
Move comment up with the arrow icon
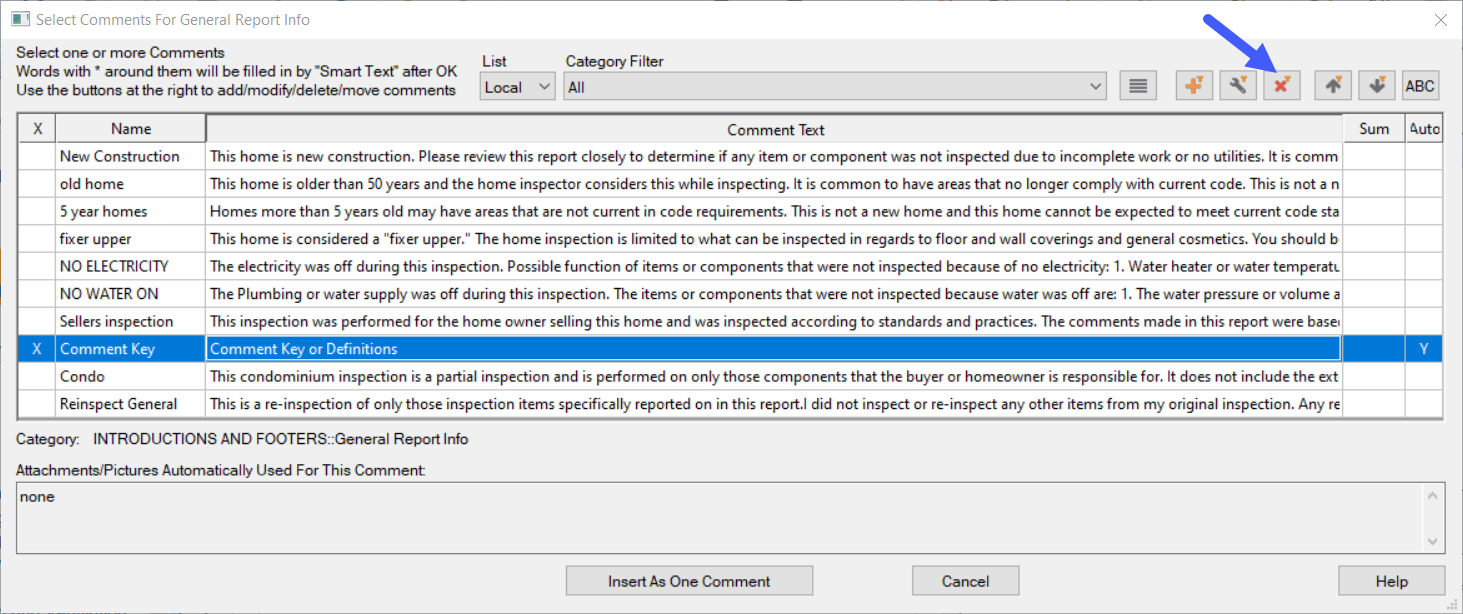pos(1333,86)
